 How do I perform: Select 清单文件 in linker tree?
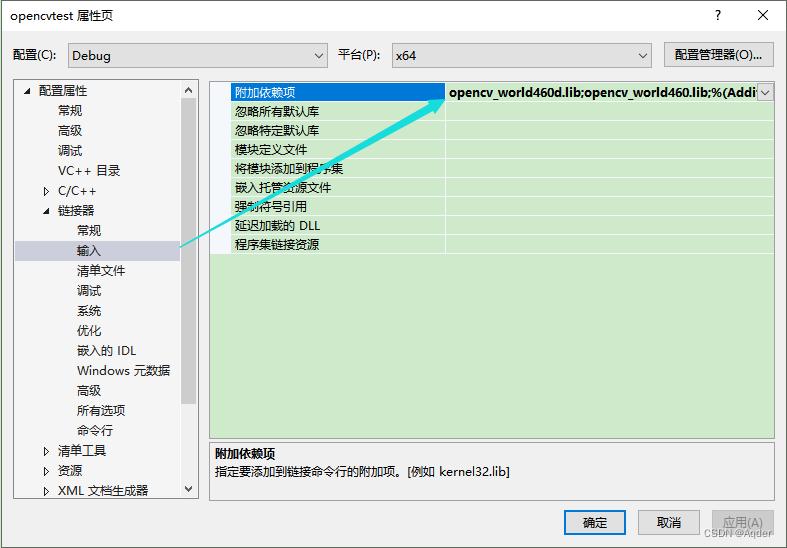point(101,271)
